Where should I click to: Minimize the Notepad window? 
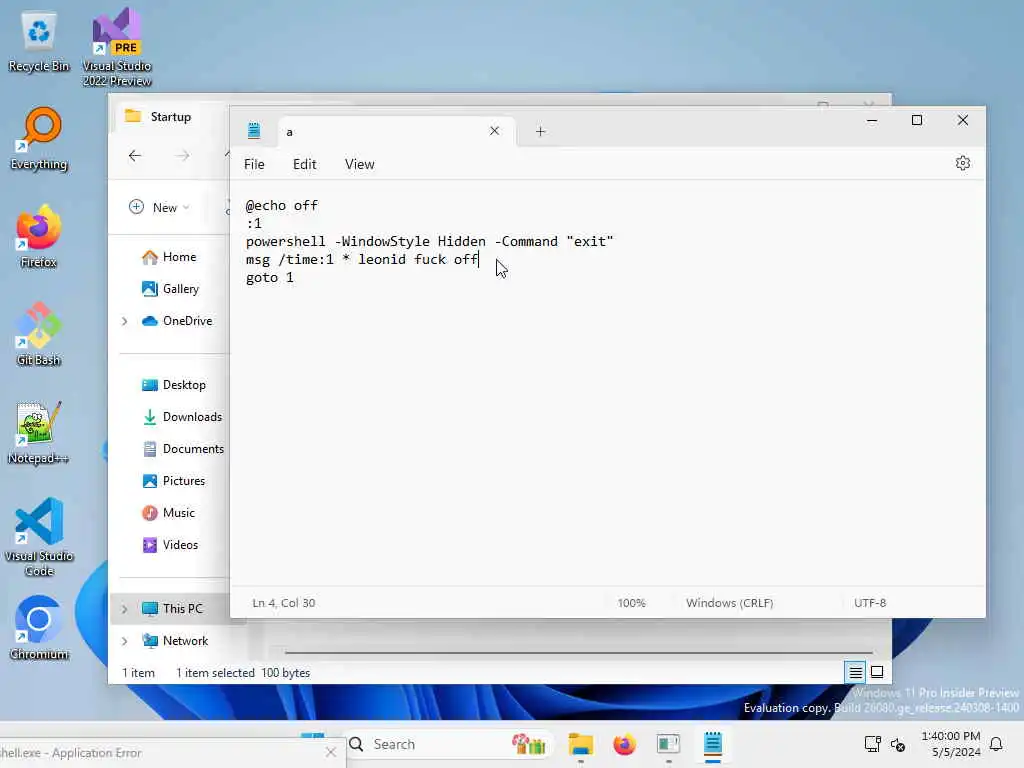point(872,120)
